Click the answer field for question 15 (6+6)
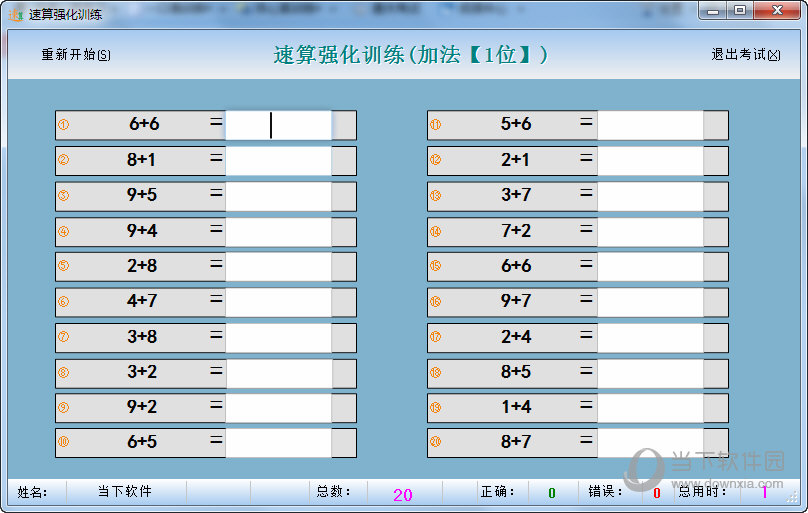 click(651, 267)
